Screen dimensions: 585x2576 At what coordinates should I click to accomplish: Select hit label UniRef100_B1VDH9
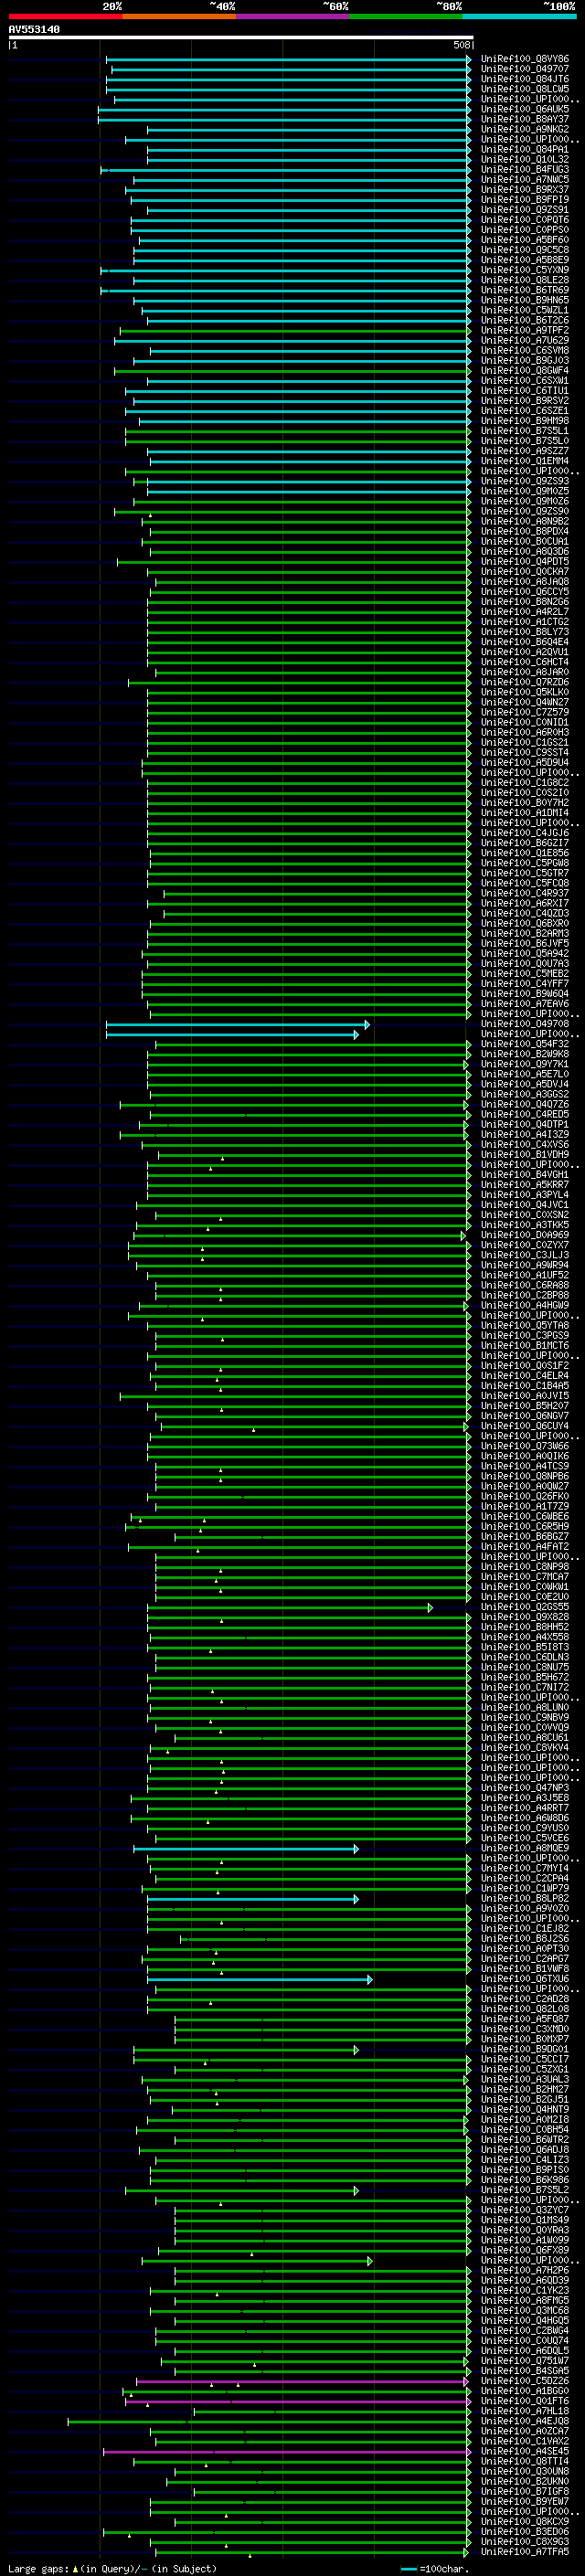point(525,1154)
